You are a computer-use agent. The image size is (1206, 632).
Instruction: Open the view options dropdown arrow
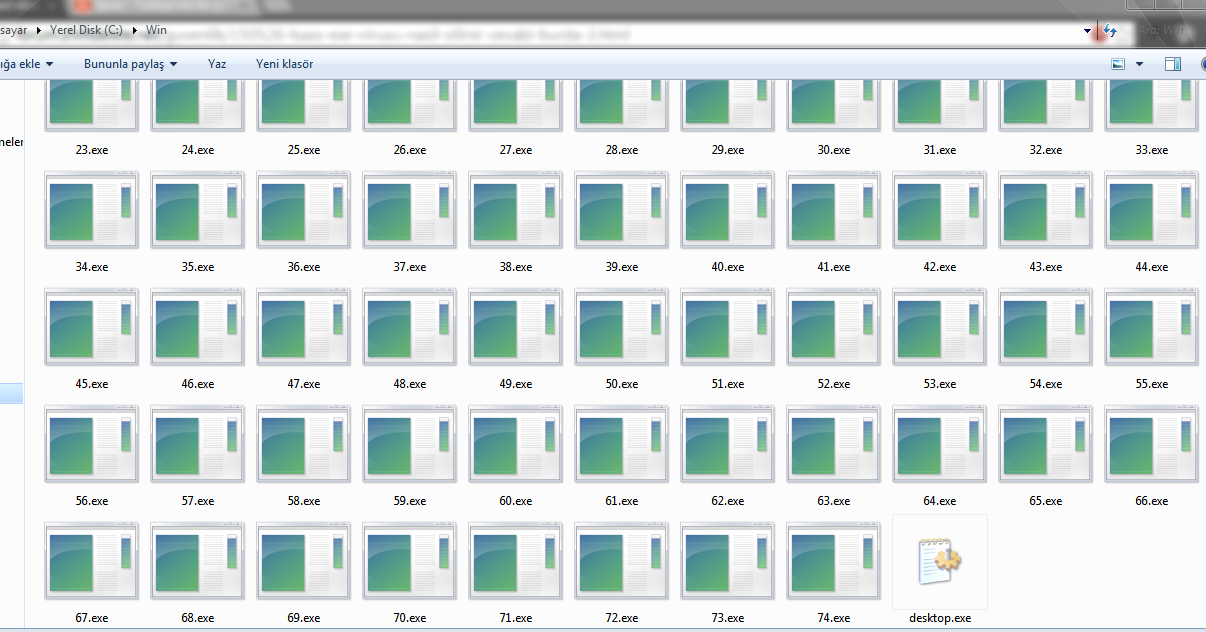1139,65
